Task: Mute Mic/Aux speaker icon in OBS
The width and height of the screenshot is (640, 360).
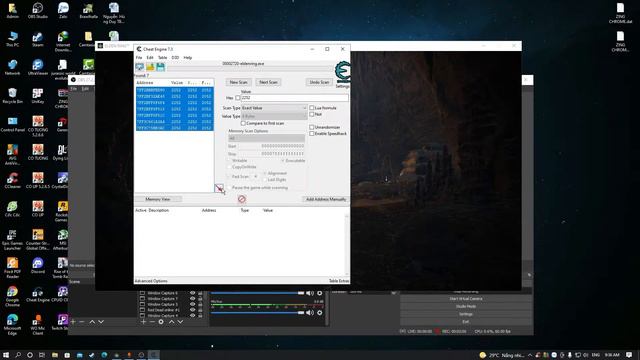Action: click(x=310, y=313)
